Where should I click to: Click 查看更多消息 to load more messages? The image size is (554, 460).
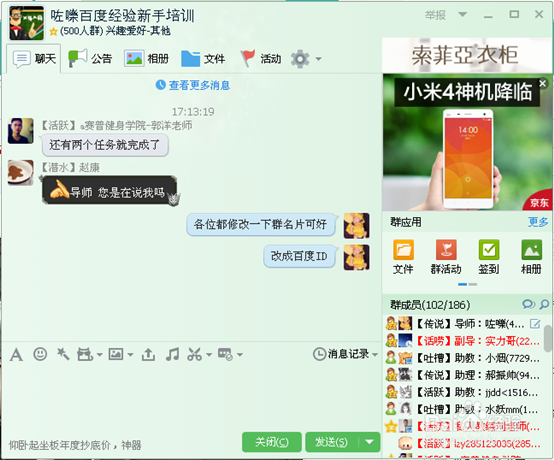click(x=193, y=85)
